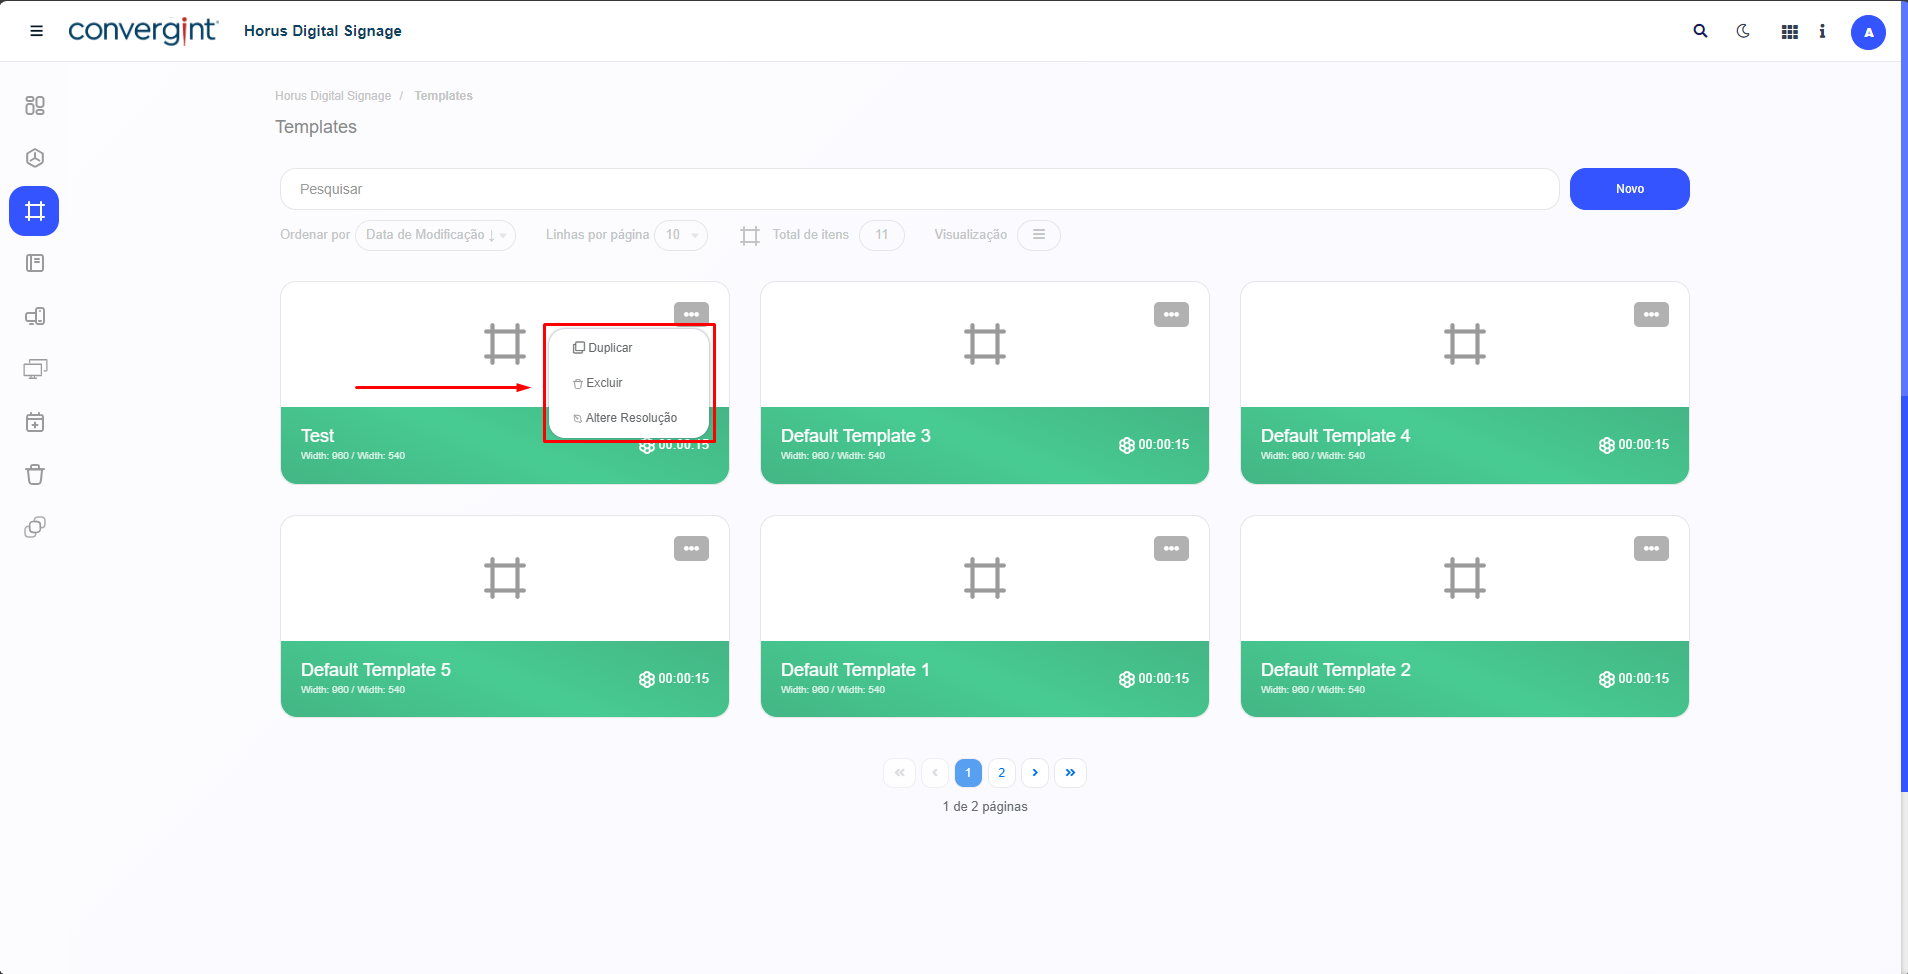This screenshot has width=1908, height=974.
Task: Go to page 2 in pagination
Action: (1001, 773)
